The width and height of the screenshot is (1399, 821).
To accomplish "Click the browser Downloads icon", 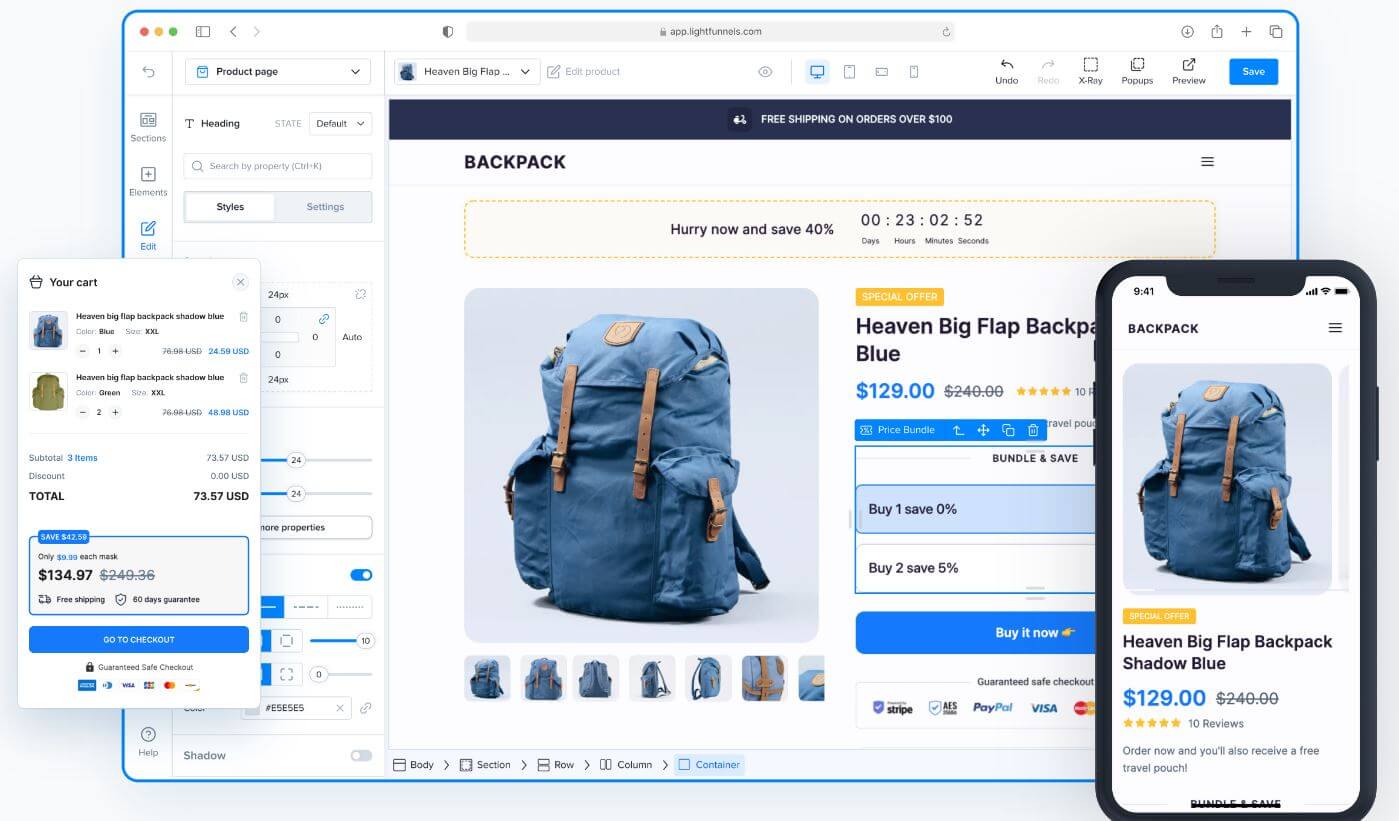I will (1187, 32).
